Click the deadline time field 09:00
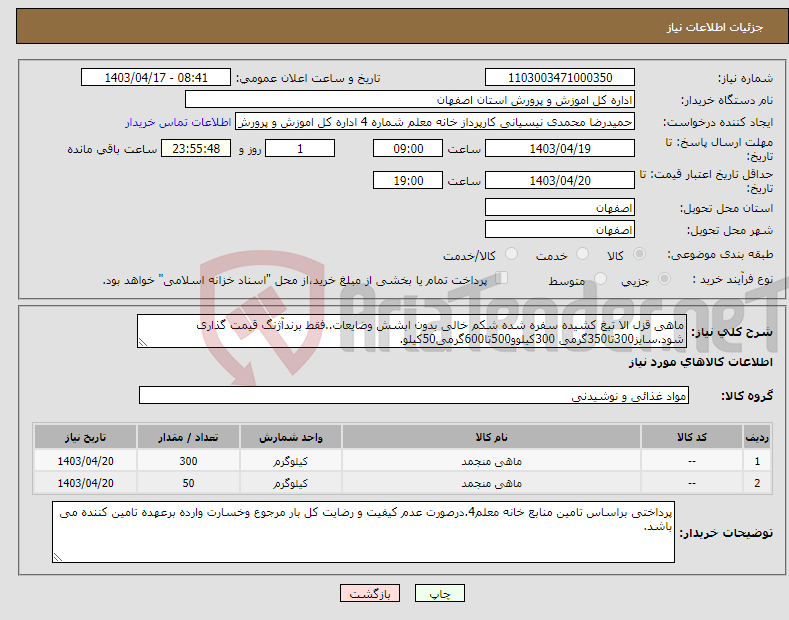Viewport: 789px width, 620px height. click(408, 148)
